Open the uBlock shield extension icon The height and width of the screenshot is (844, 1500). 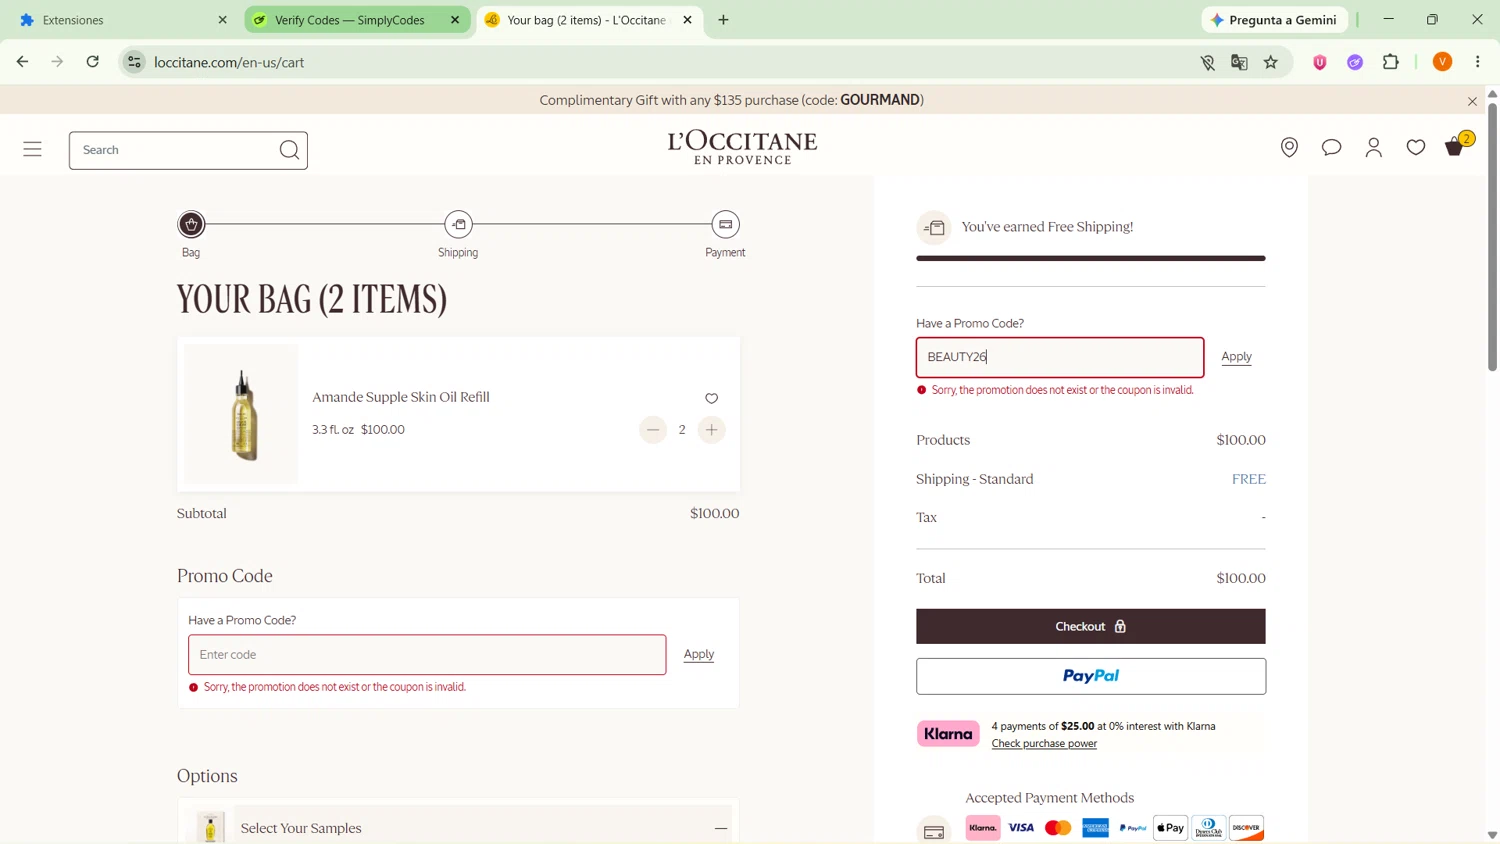[1320, 62]
